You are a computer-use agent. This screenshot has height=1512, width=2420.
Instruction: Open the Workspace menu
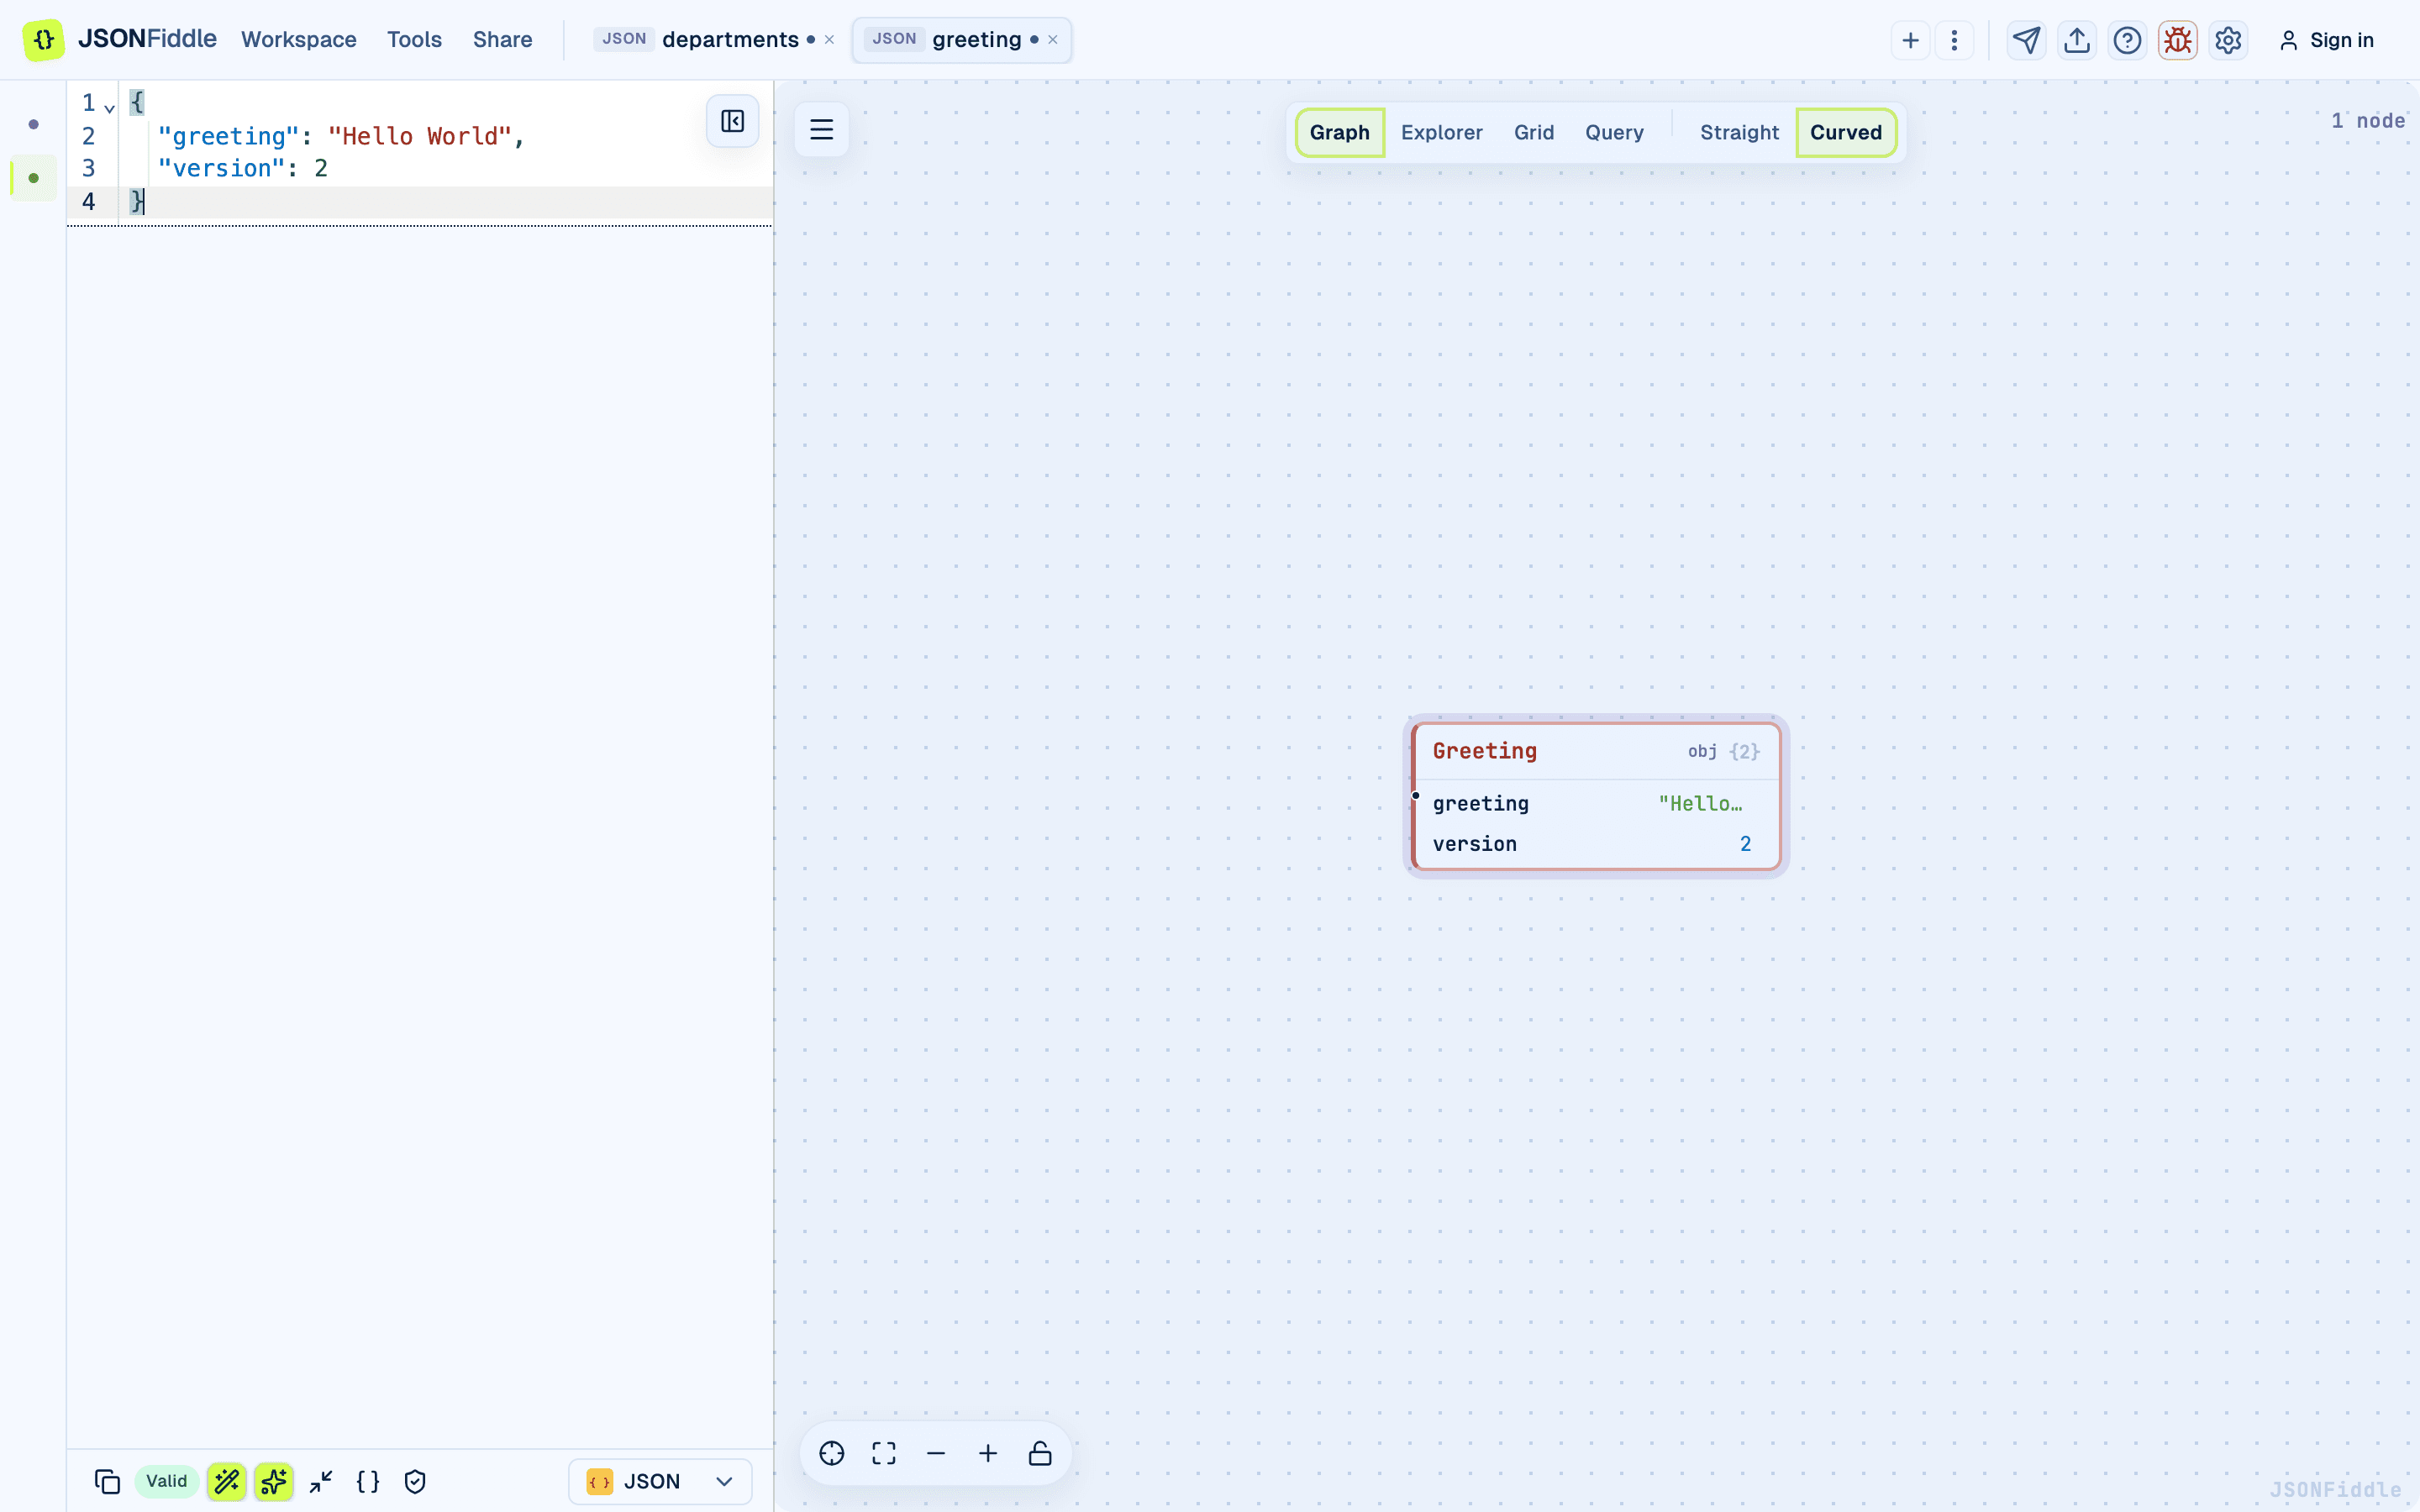tap(298, 40)
